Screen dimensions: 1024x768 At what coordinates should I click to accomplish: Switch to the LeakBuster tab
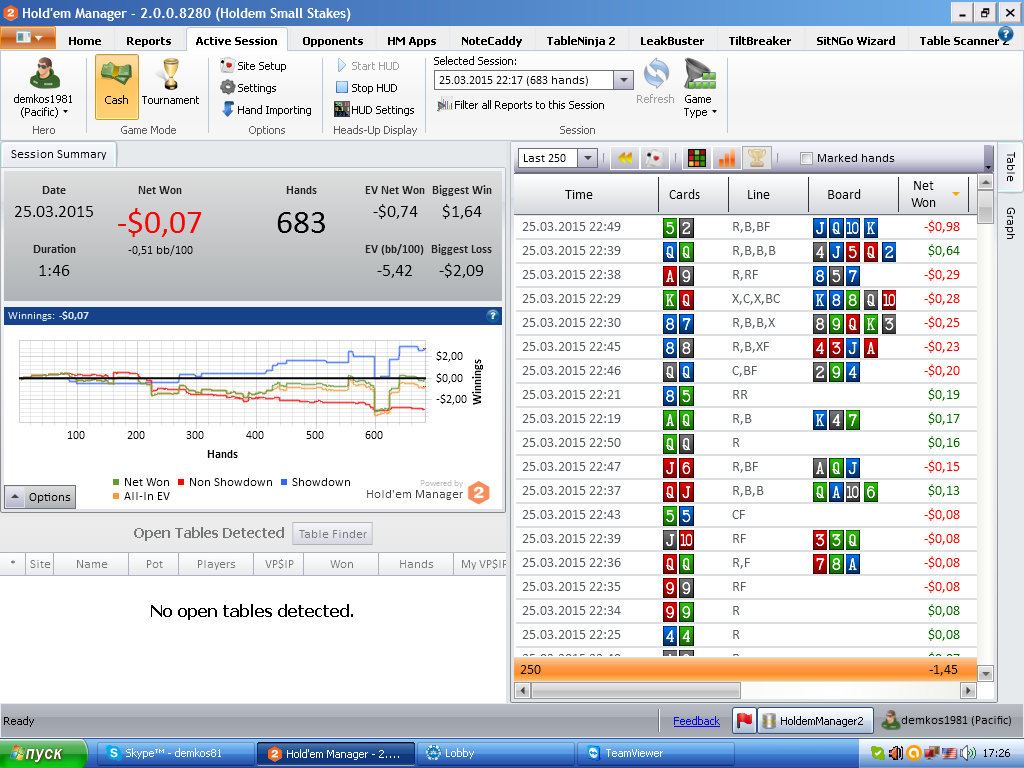pos(672,40)
